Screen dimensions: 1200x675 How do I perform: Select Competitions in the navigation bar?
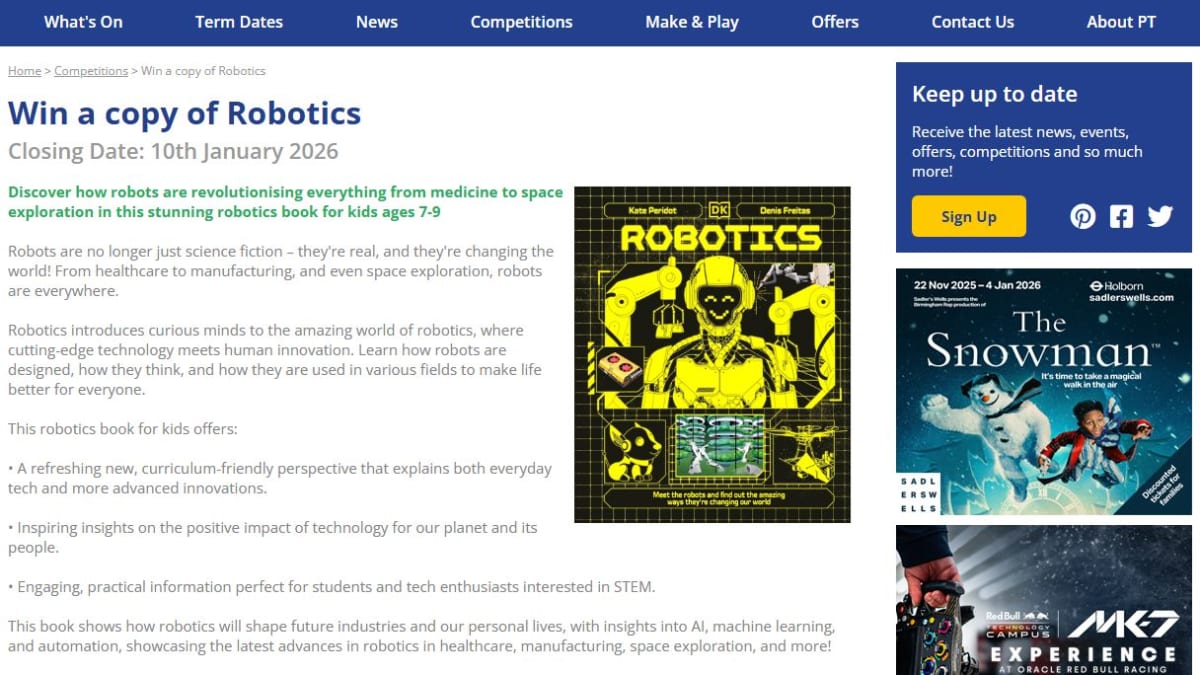522,22
